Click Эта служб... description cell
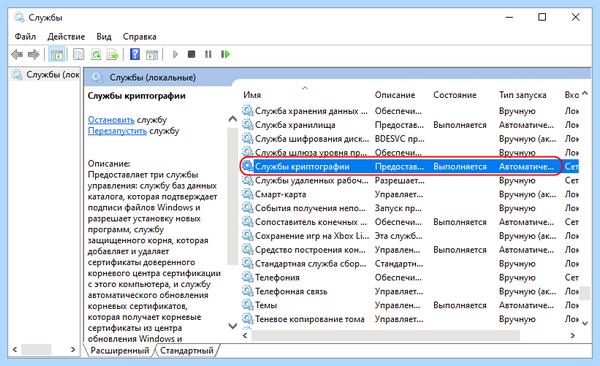 (x=398, y=236)
